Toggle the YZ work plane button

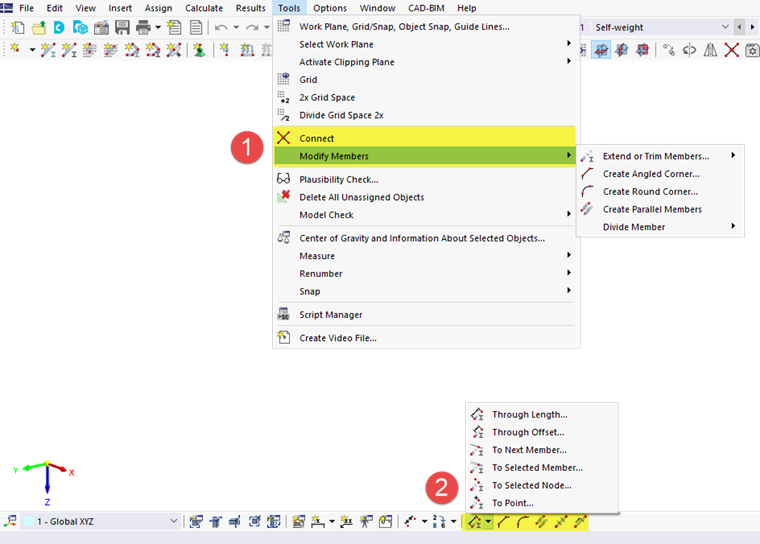[622, 49]
